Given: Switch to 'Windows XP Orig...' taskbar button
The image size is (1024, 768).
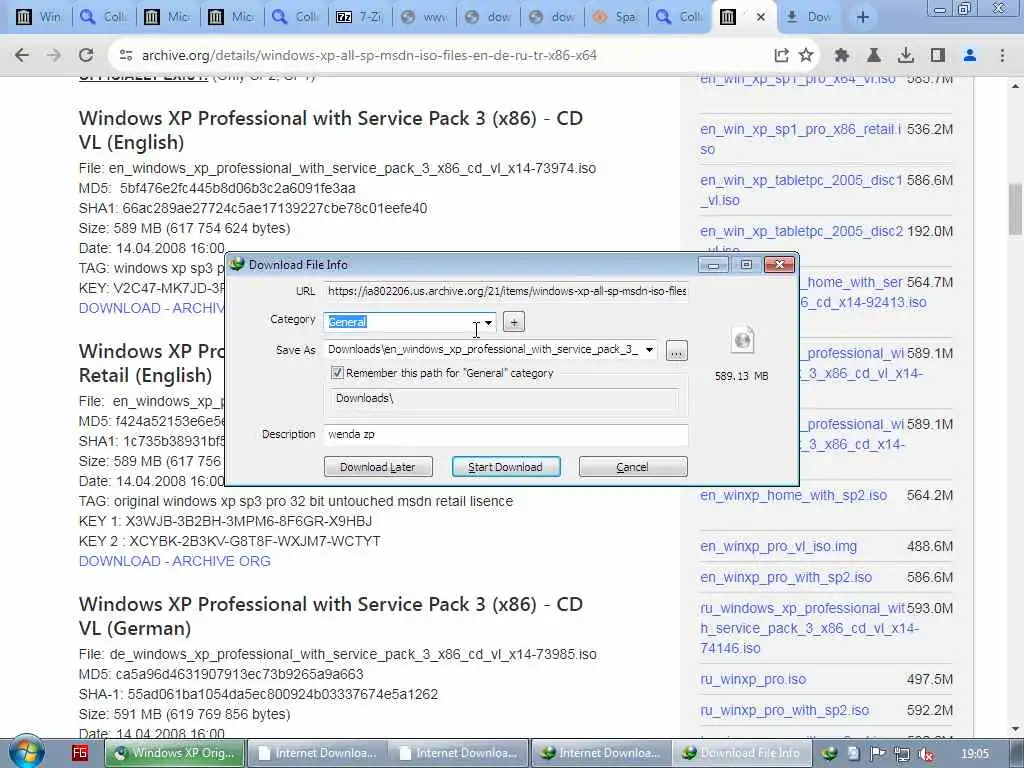Looking at the screenshot, I should pos(175,753).
